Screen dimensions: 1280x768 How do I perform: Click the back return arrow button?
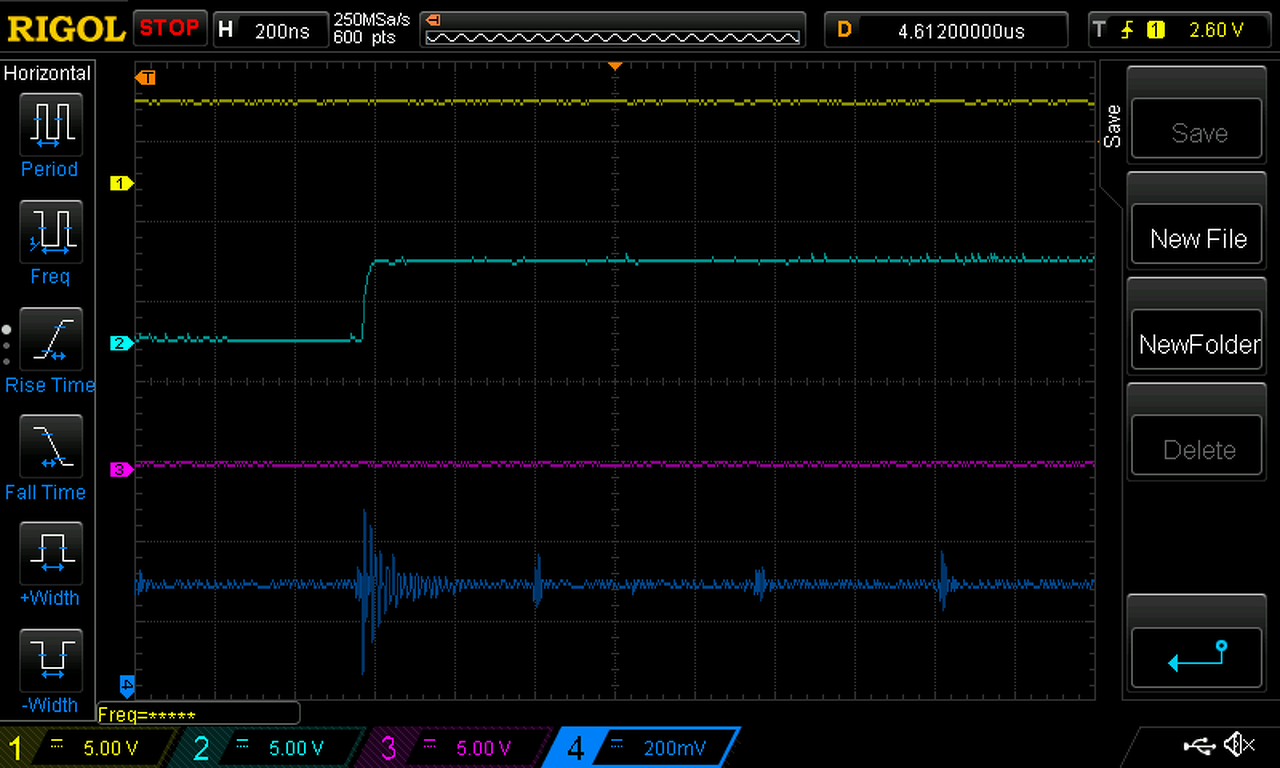(1196, 656)
